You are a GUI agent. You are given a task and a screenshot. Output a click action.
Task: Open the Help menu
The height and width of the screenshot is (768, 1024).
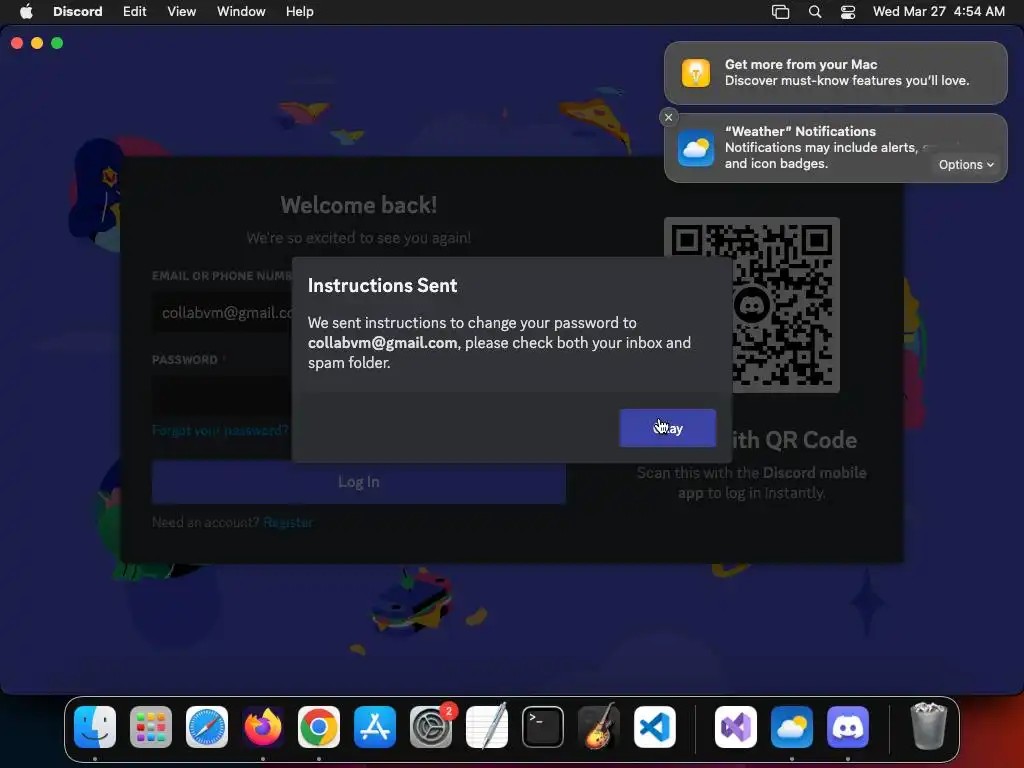[x=300, y=11]
